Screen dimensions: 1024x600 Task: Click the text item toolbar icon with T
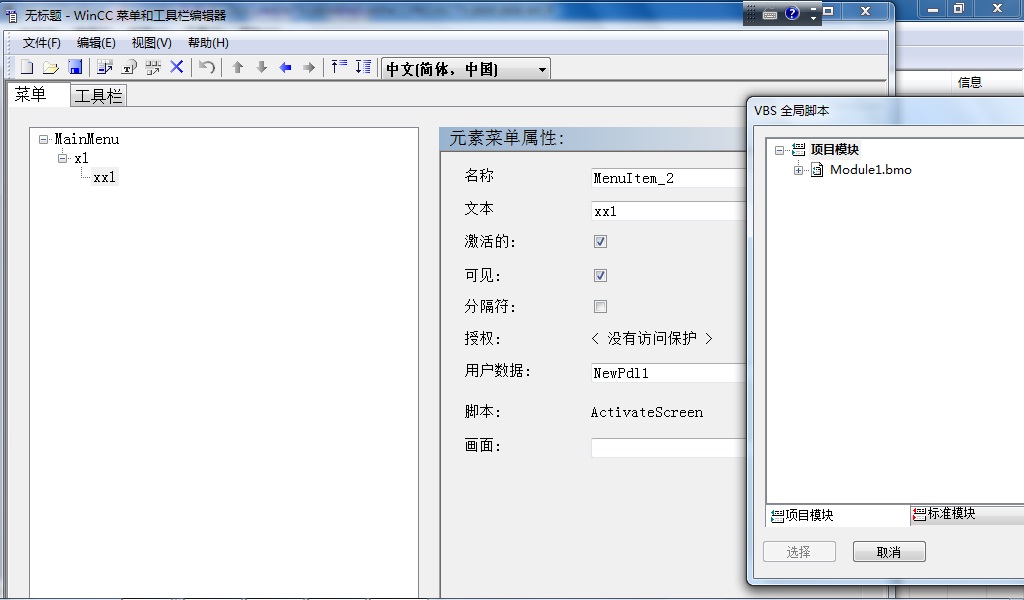click(x=129, y=67)
